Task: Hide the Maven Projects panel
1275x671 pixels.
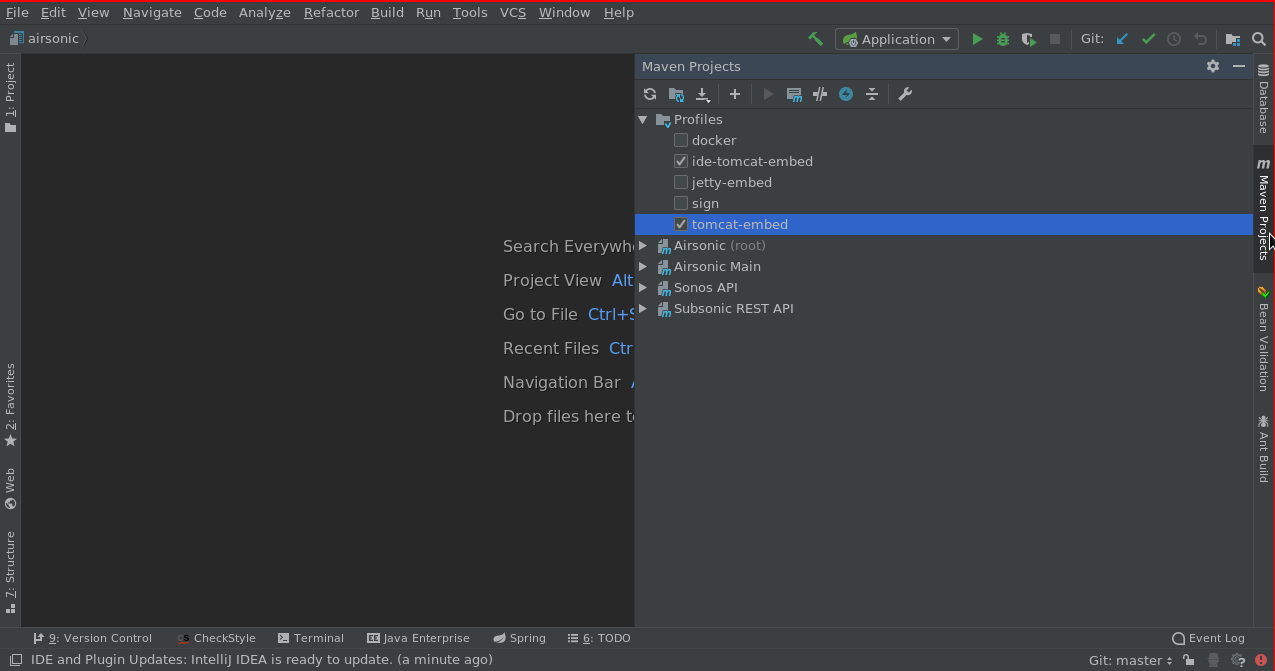Action: pos(1239,66)
